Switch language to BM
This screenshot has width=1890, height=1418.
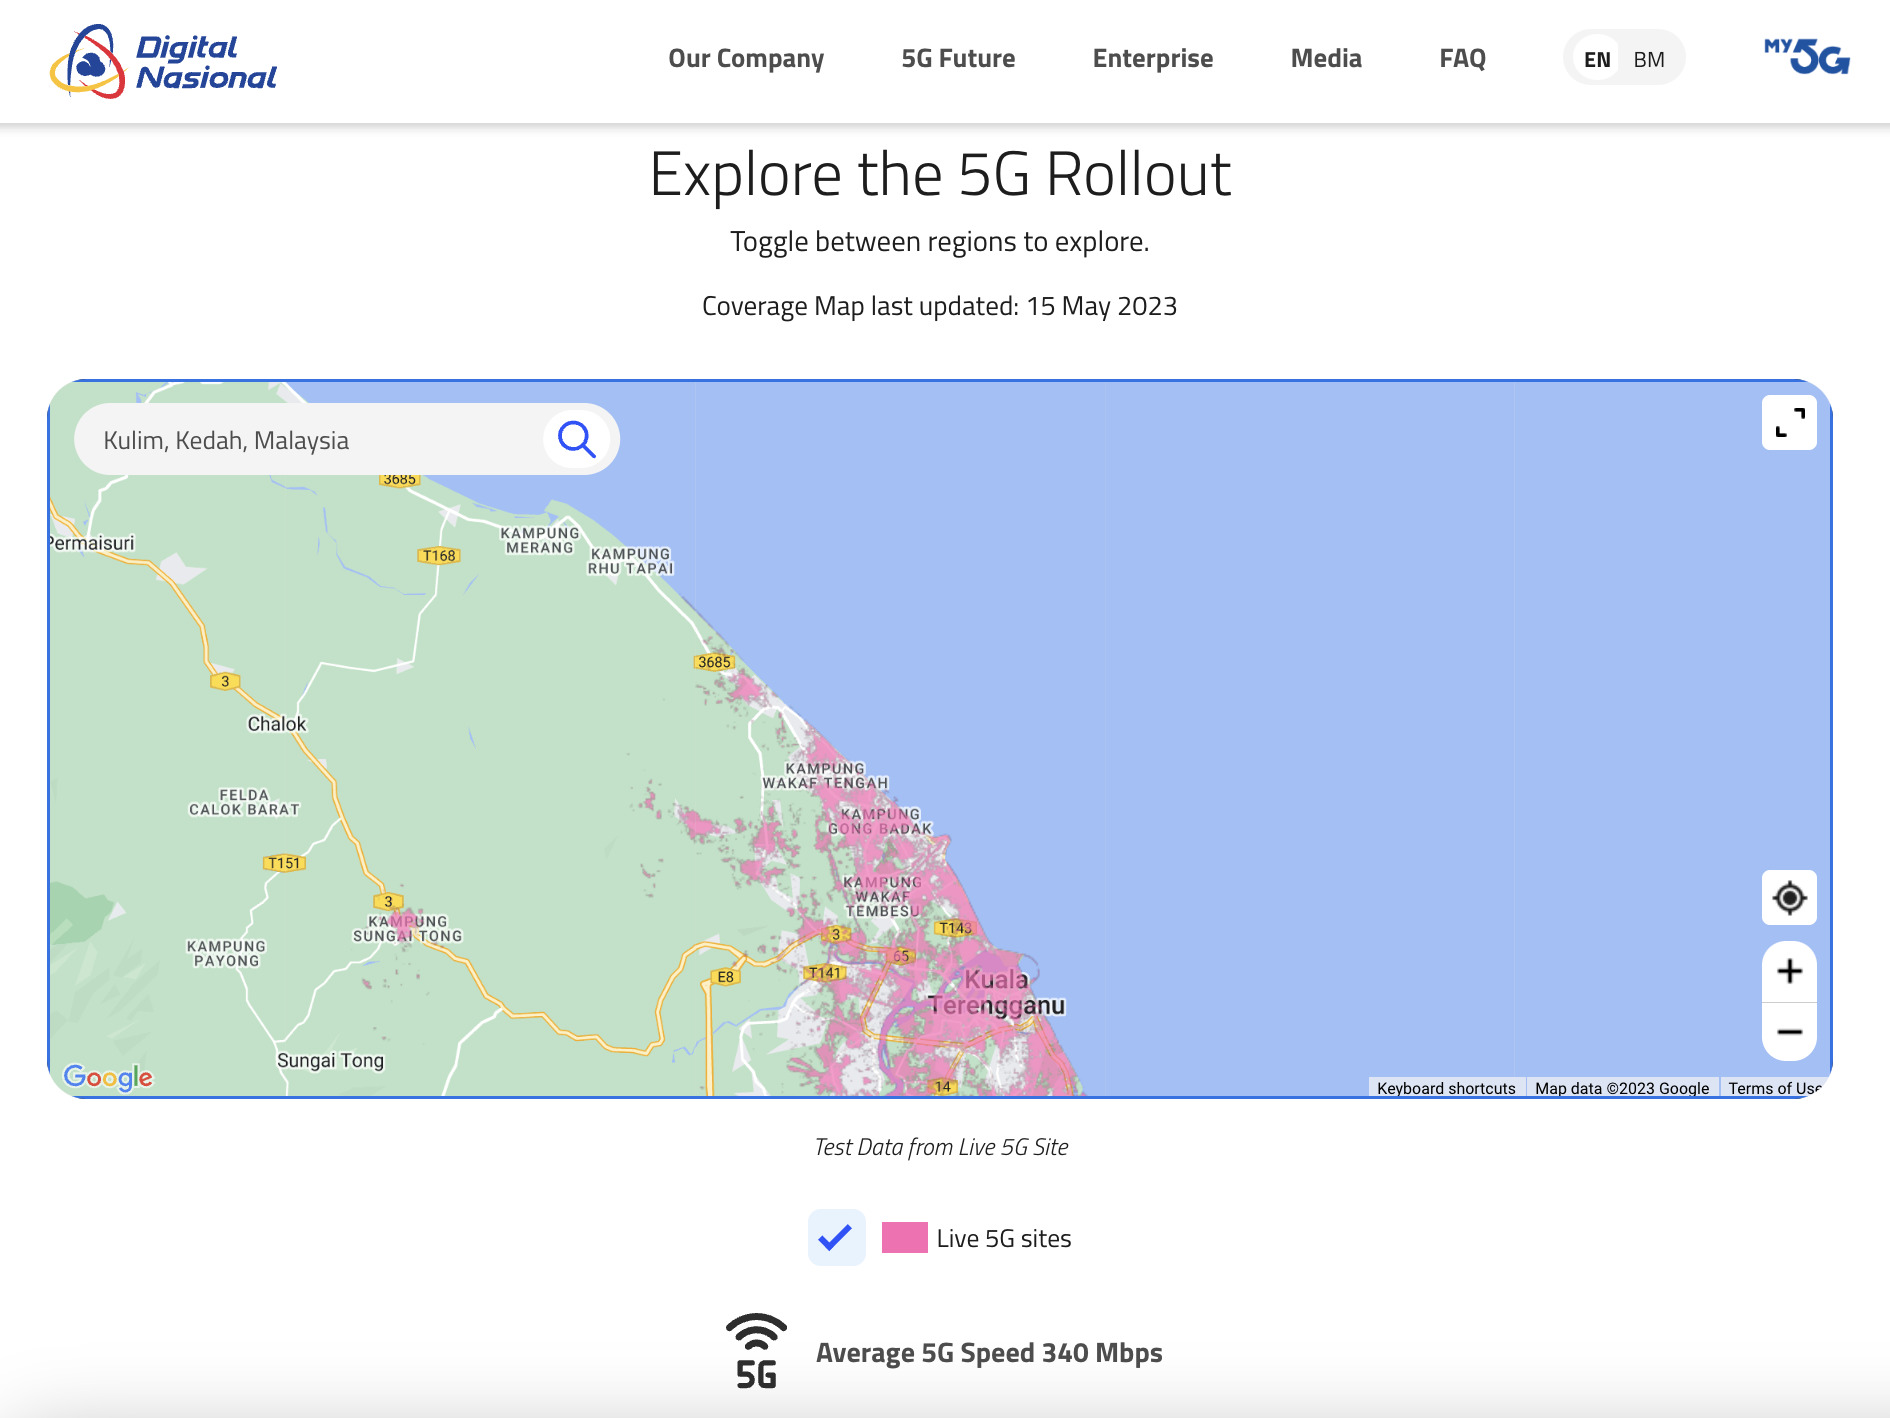[x=1648, y=59]
